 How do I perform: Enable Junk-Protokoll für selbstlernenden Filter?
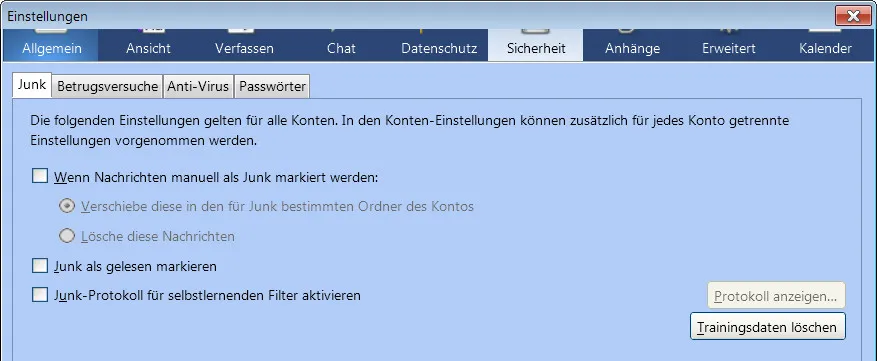pos(40,295)
